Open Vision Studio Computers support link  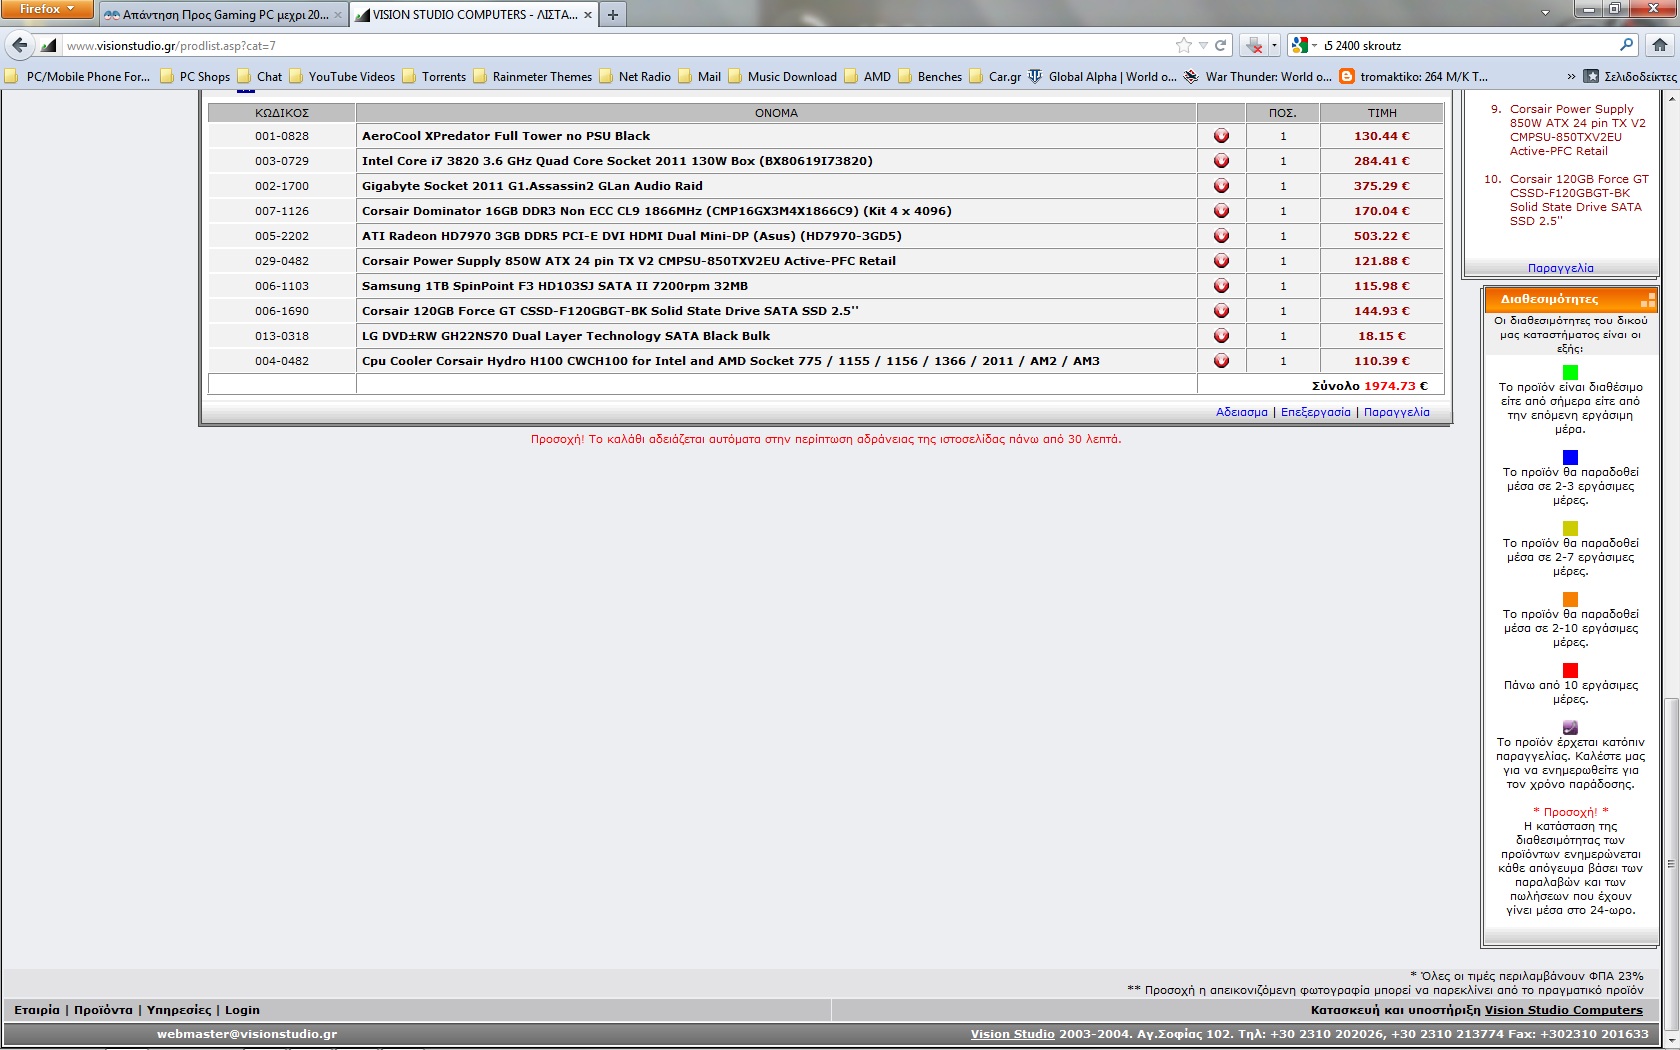click(1563, 1010)
